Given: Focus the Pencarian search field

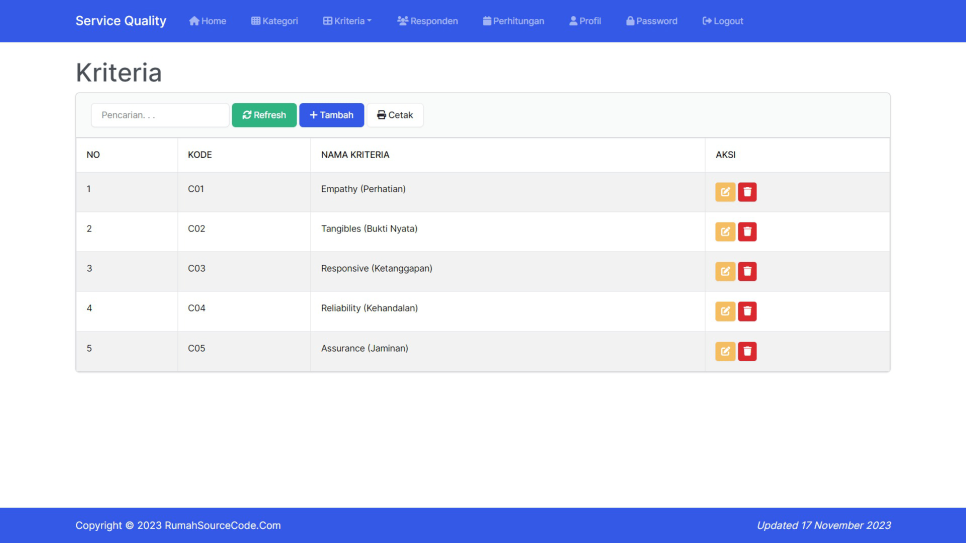Looking at the screenshot, I should tap(160, 115).
